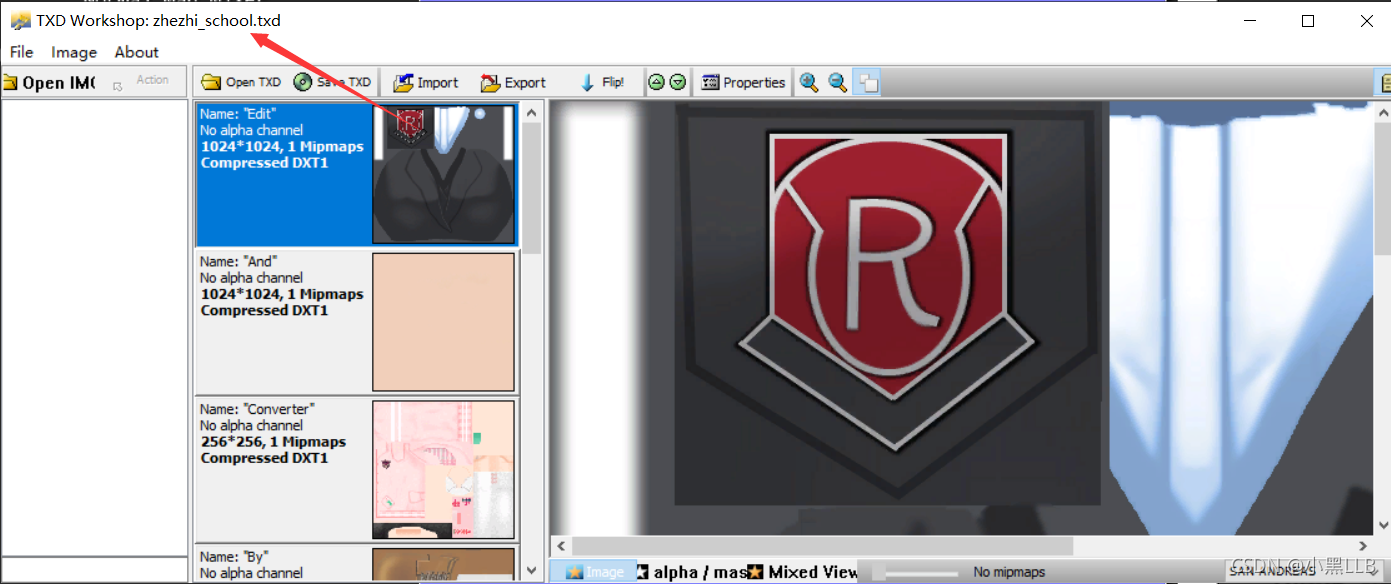
Task: Click the preview horizontal scroll left arrow
Action: (x=560, y=546)
